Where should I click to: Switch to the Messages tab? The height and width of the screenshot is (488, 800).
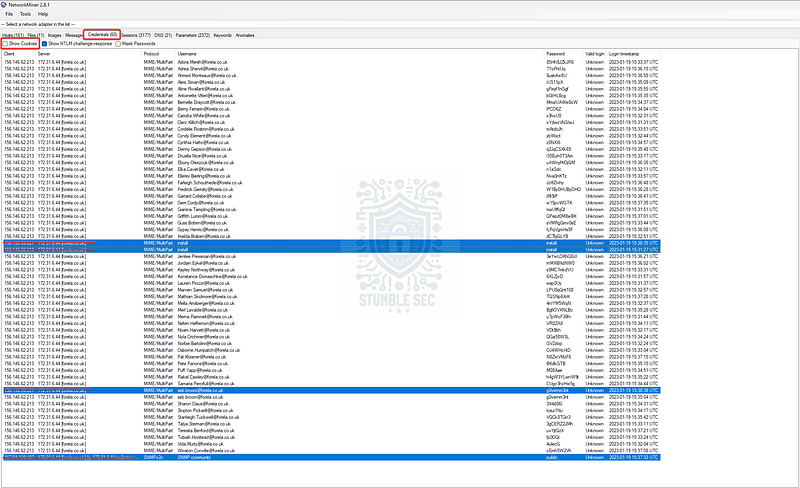(73, 35)
